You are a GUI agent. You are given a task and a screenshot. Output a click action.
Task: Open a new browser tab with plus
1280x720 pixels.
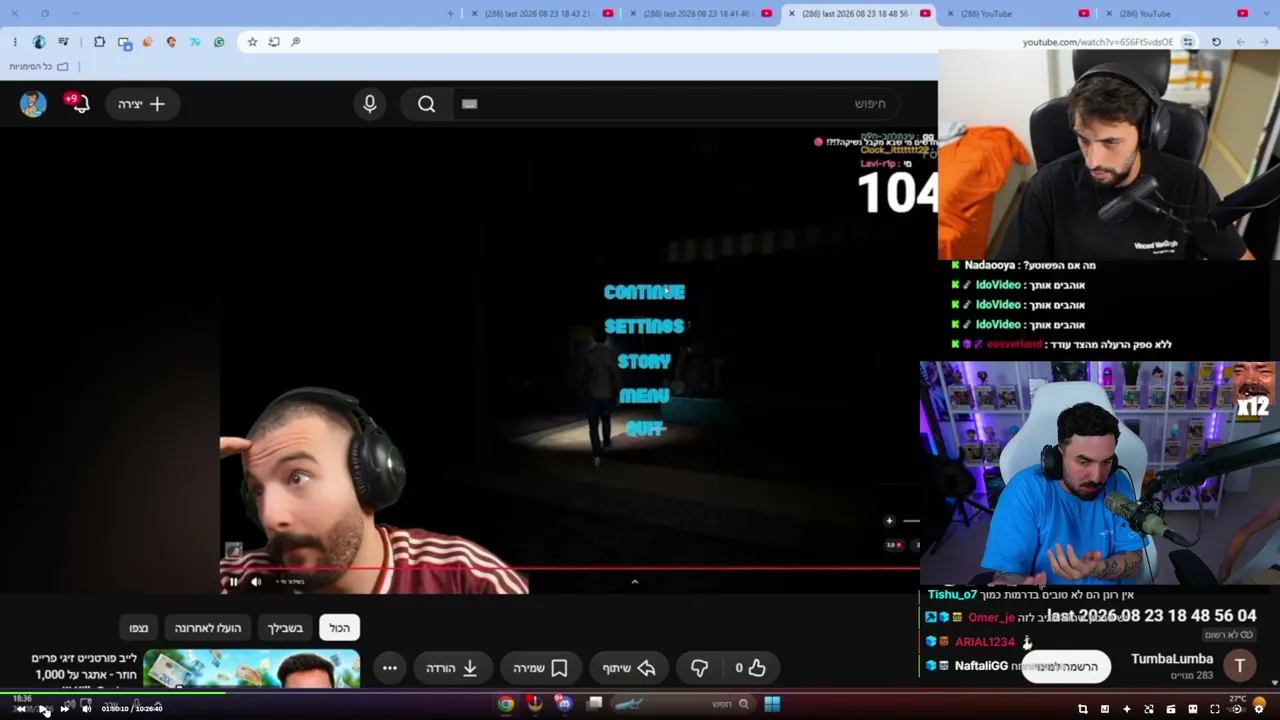click(451, 14)
